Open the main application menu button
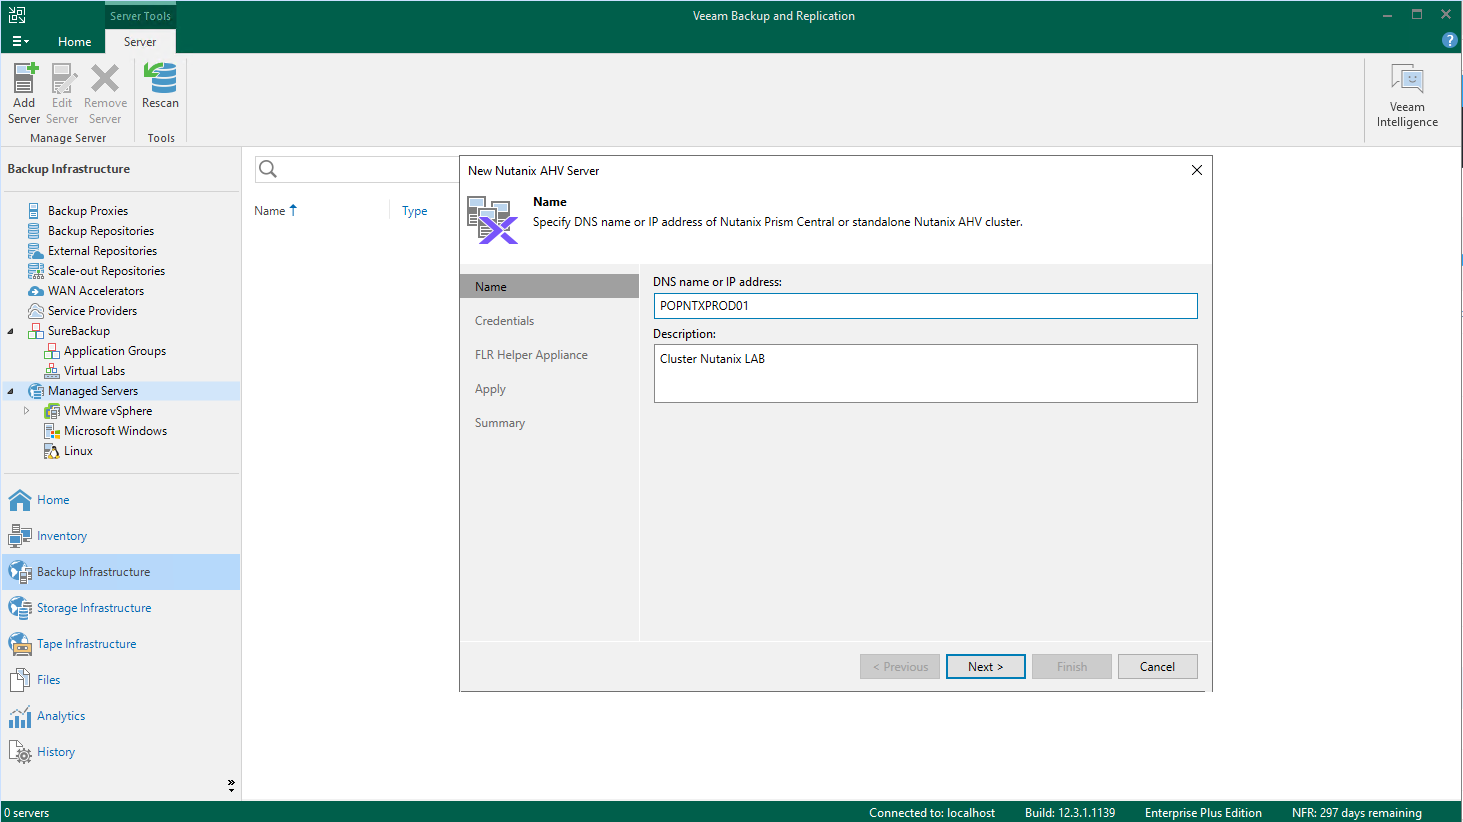The image size is (1463, 822). point(20,41)
